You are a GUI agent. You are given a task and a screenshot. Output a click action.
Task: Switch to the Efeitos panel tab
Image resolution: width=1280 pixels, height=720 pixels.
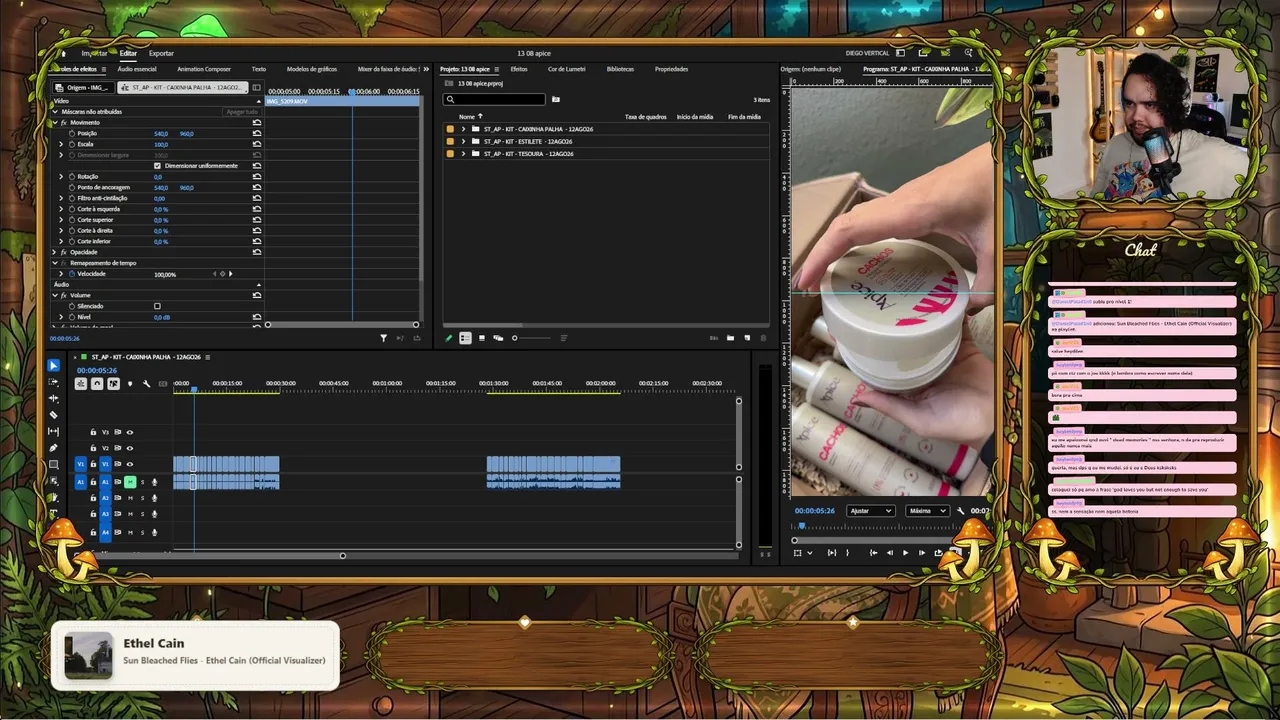point(519,69)
